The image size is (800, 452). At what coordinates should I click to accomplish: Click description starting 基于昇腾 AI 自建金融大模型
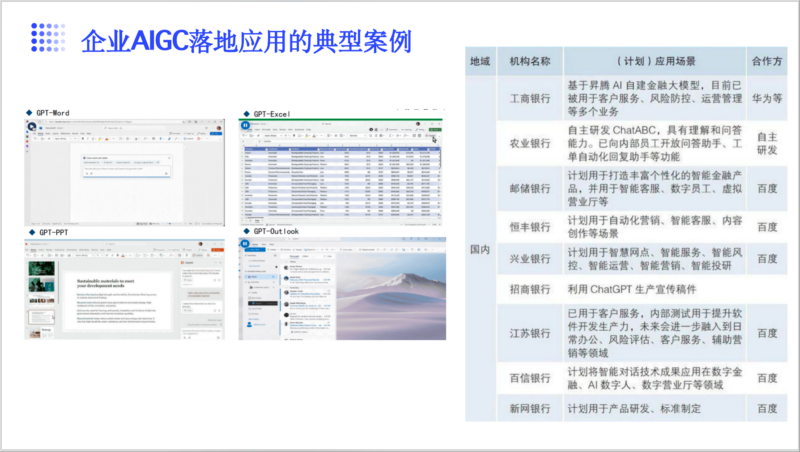coord(655,98)
